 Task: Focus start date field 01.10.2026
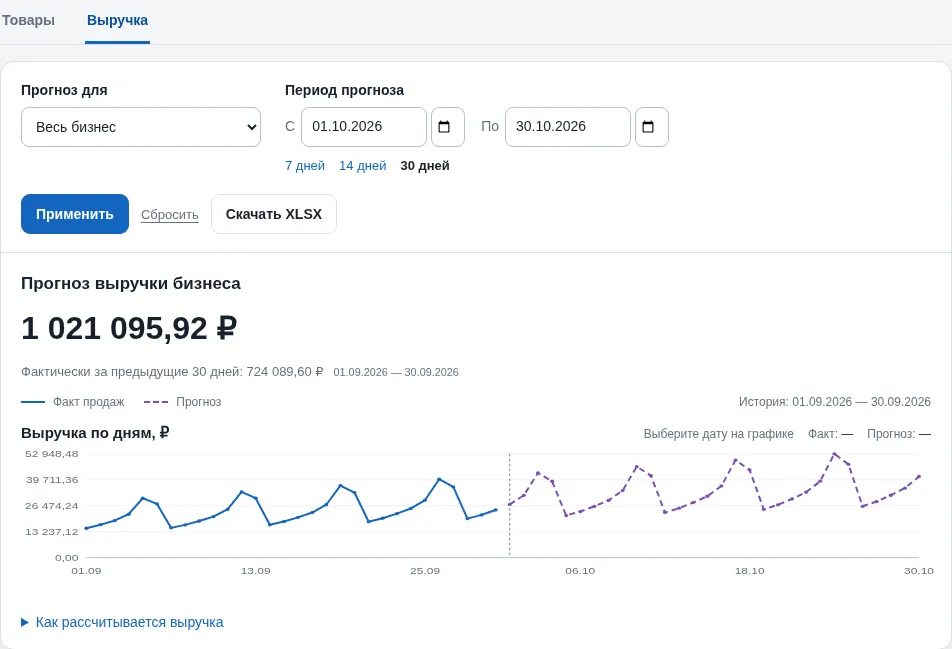click(364, 127)
